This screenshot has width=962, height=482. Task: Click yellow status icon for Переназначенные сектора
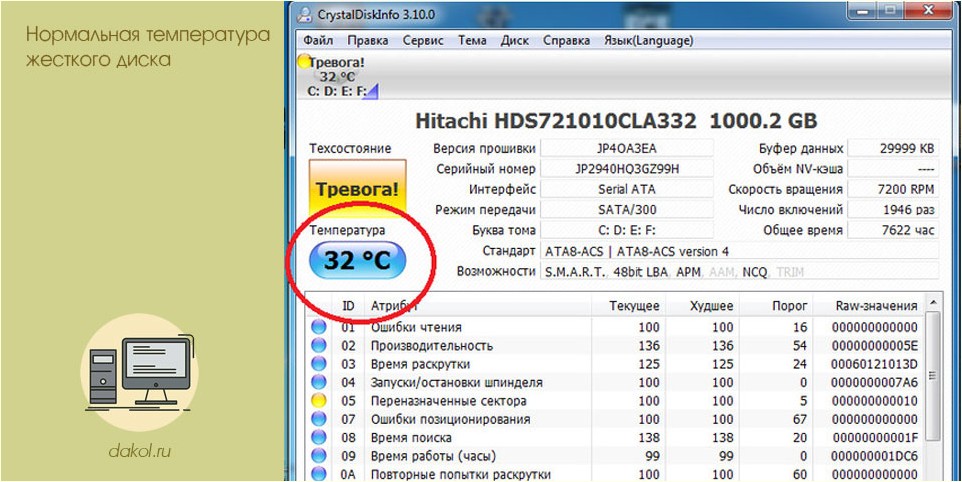318,400
